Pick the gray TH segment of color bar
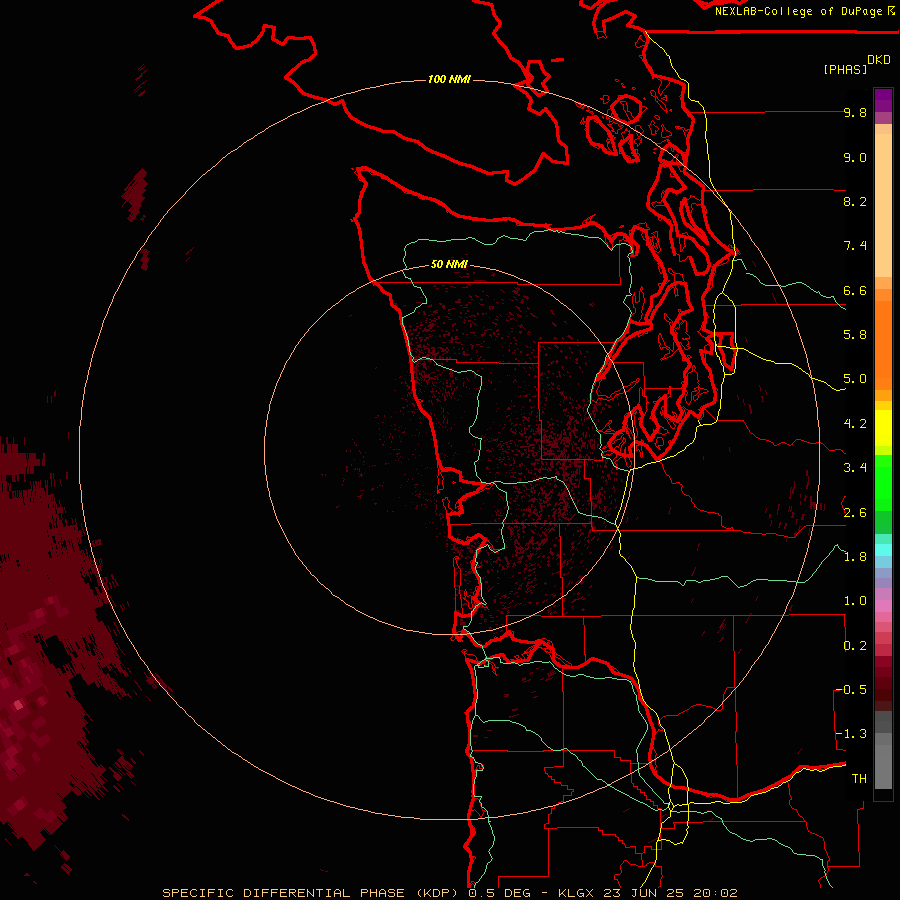This screenshot has width=900, height=900. click(x=883, y=768)
